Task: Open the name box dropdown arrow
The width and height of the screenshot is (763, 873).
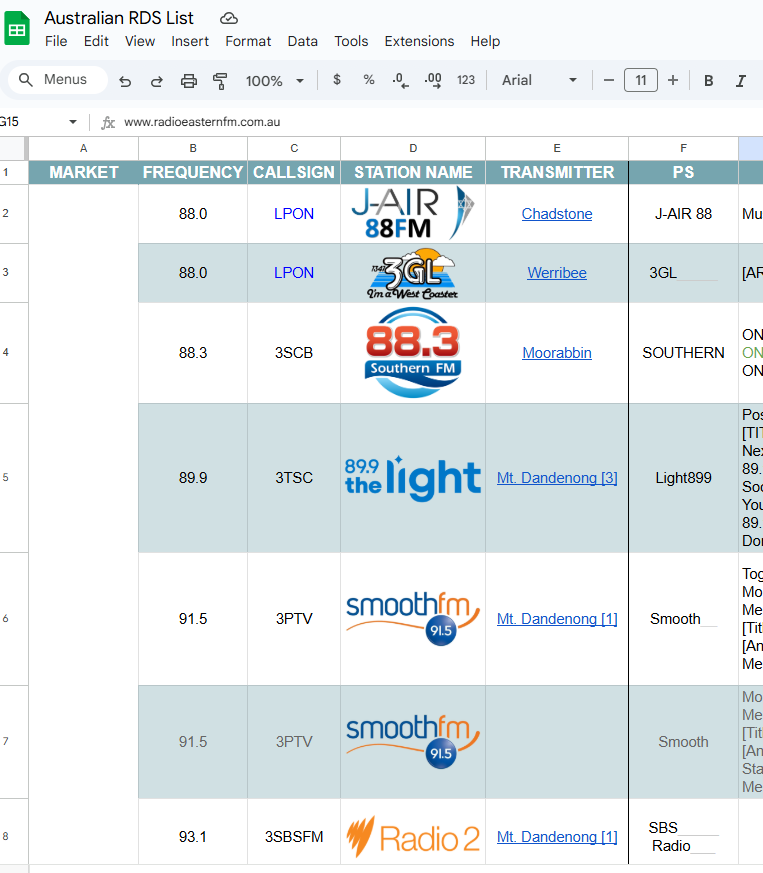Action: (73, 122)
